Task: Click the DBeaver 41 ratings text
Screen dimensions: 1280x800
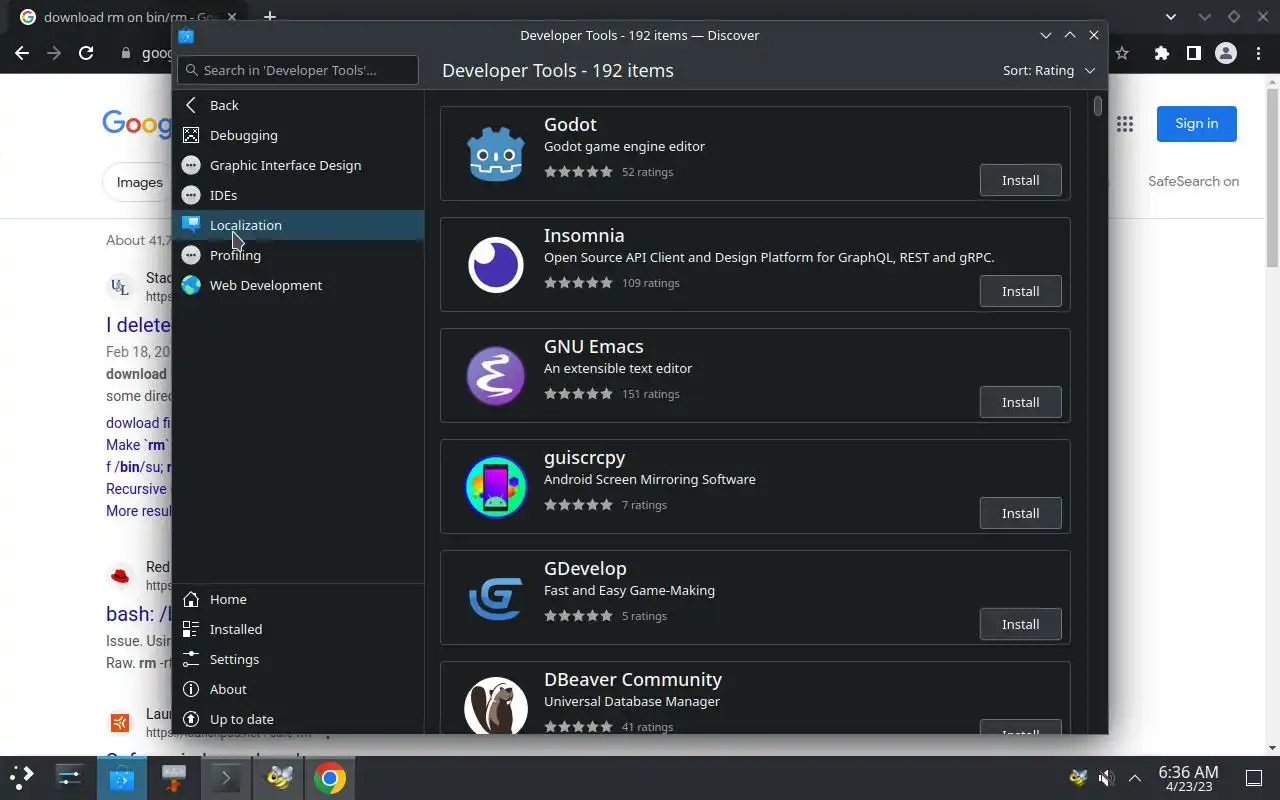Action: click(x=647, y=727)
